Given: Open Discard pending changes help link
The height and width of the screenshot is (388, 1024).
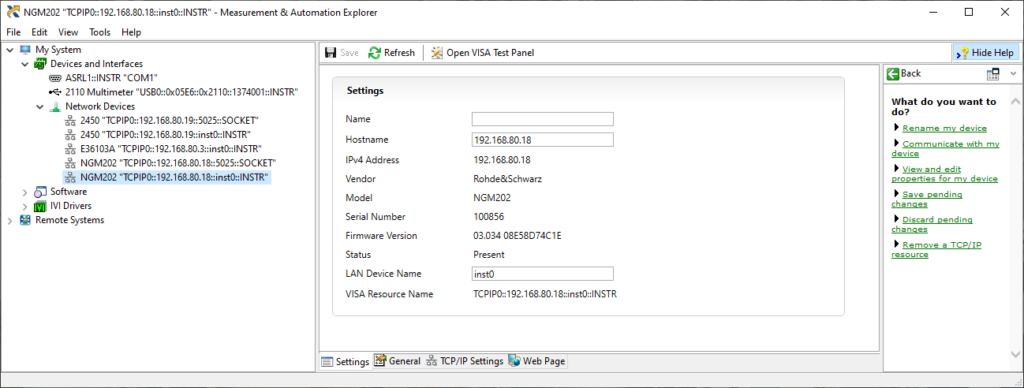Looking at the screenshot, I should (x=932, y=224).
